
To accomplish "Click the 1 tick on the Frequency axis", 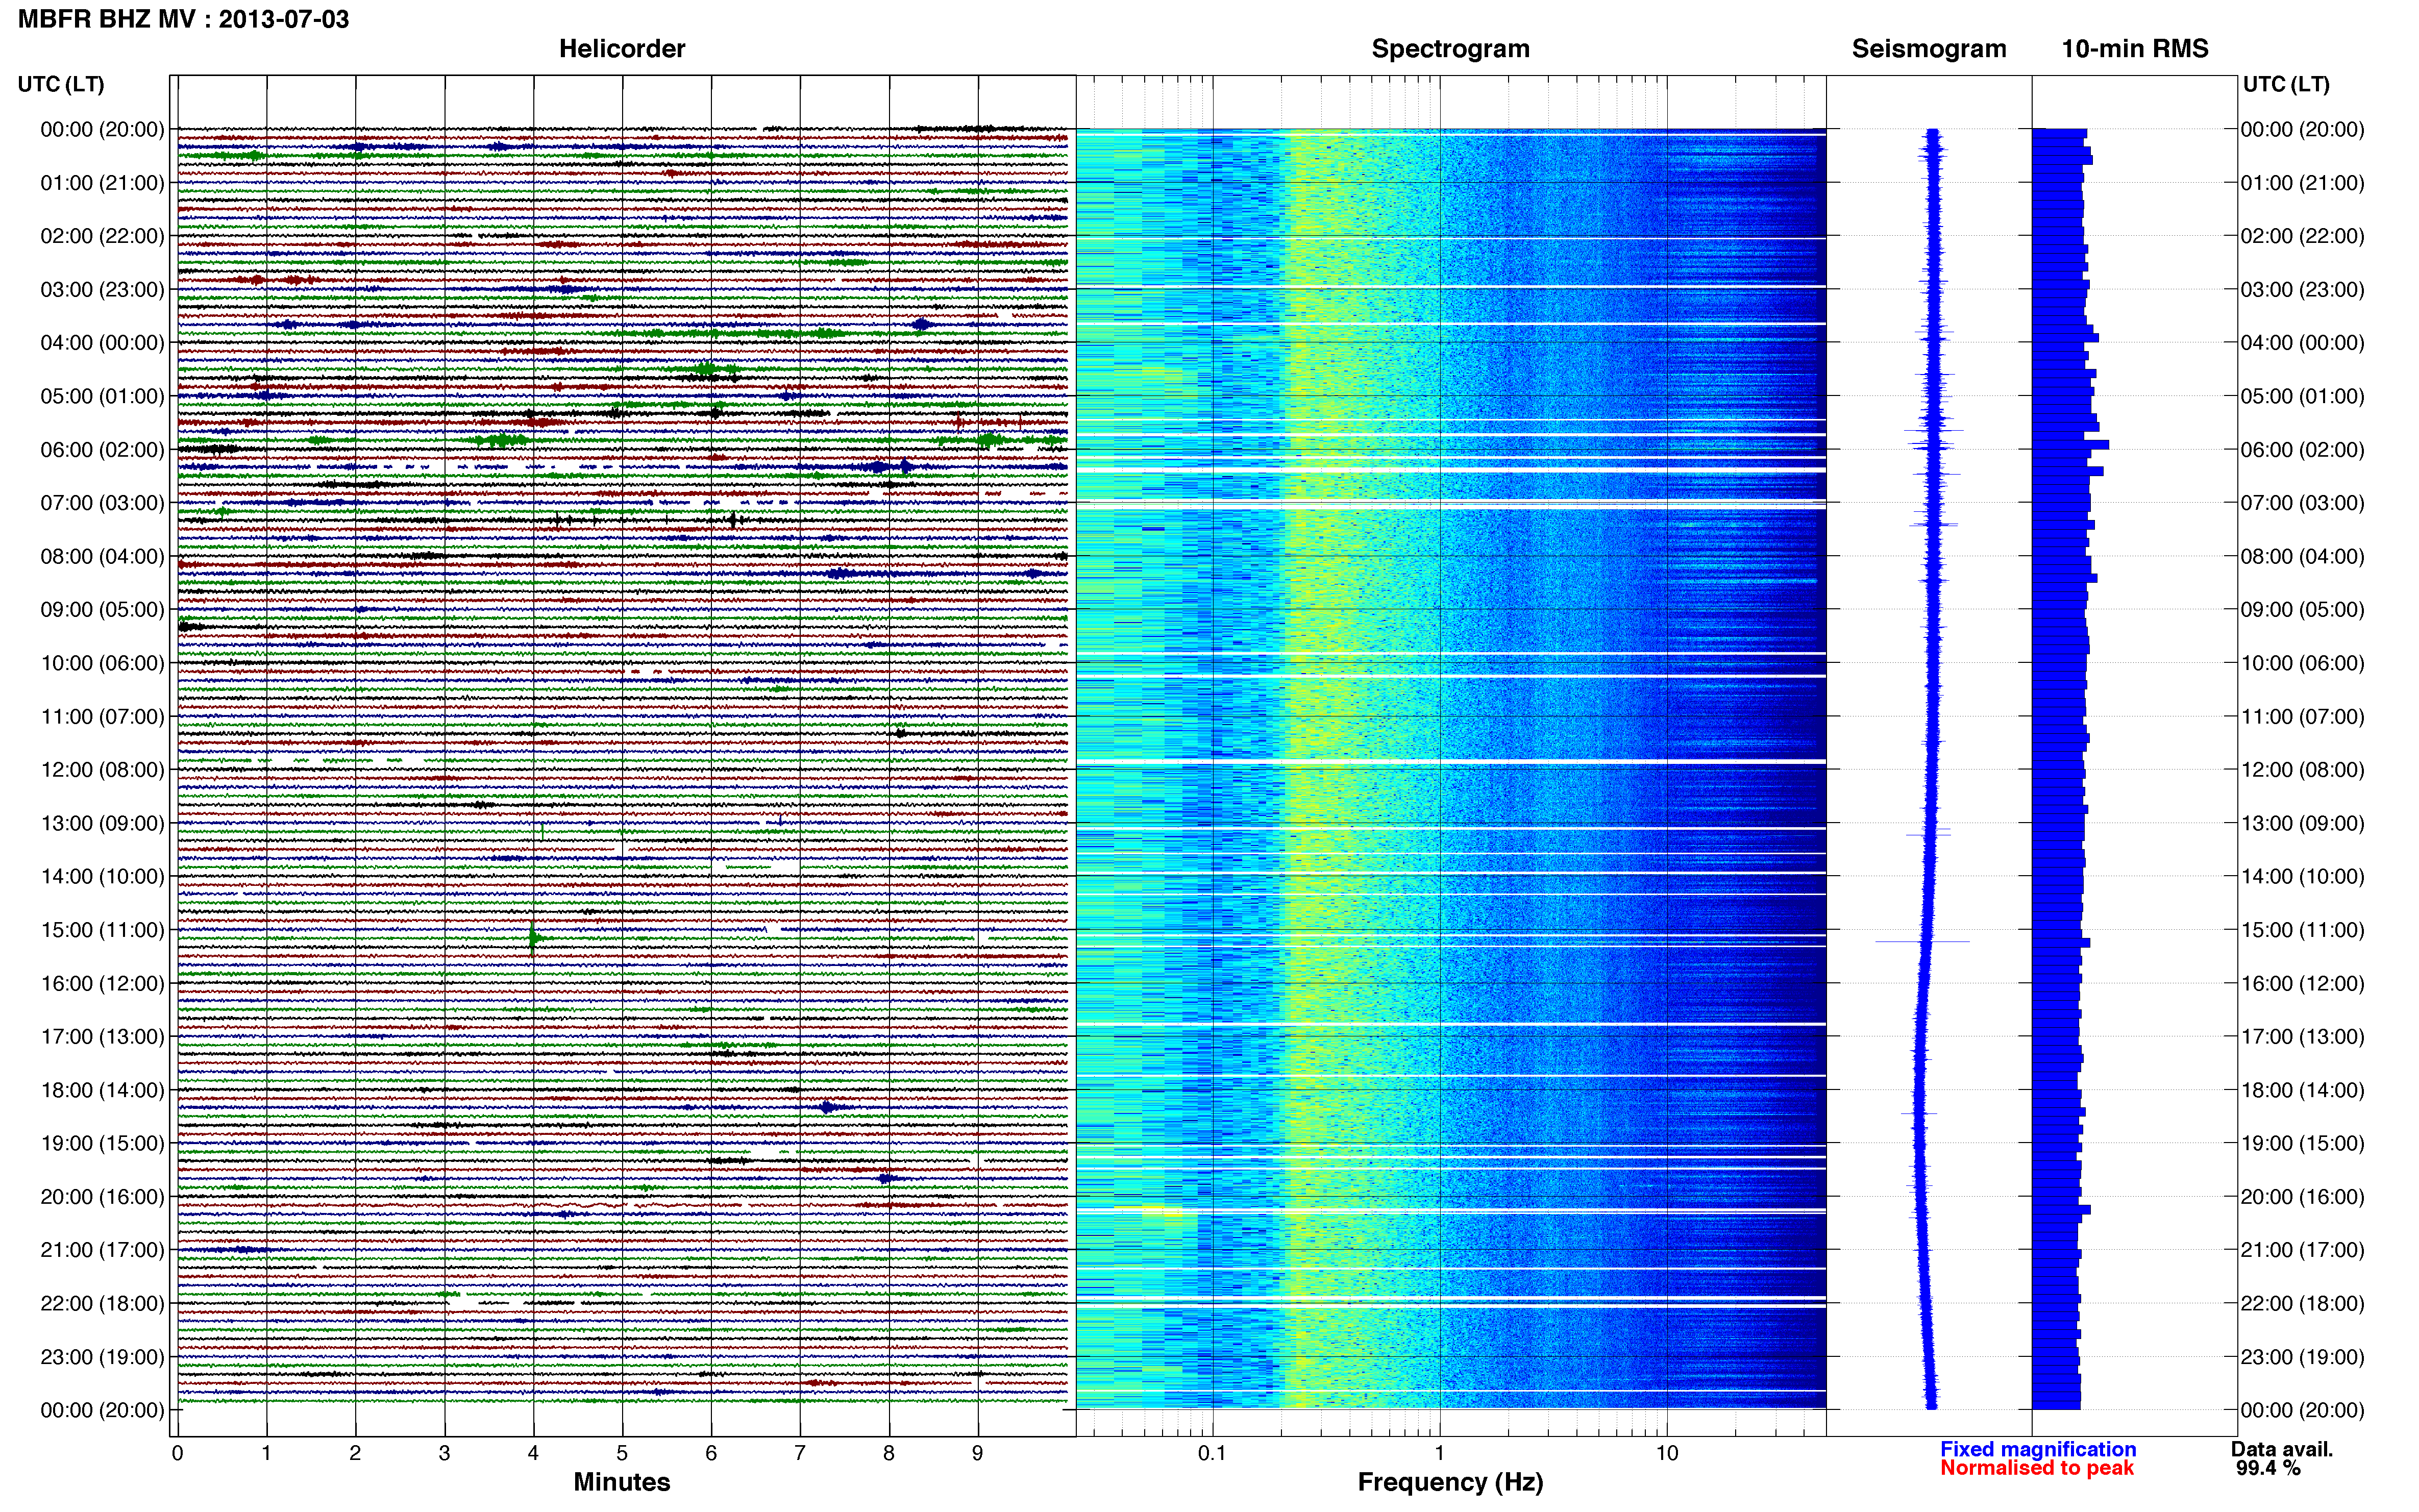I will point(1439,1453).
